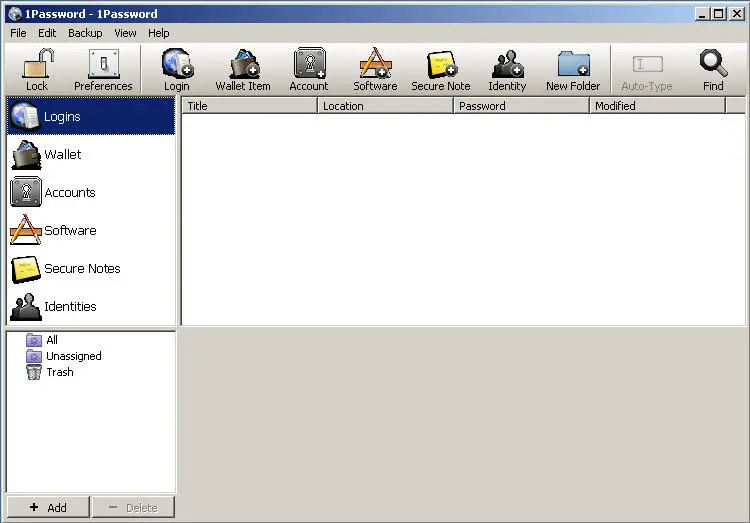Screen dimensions: 750x523
Task: Open the Help menu
Action: click(159, 33)
